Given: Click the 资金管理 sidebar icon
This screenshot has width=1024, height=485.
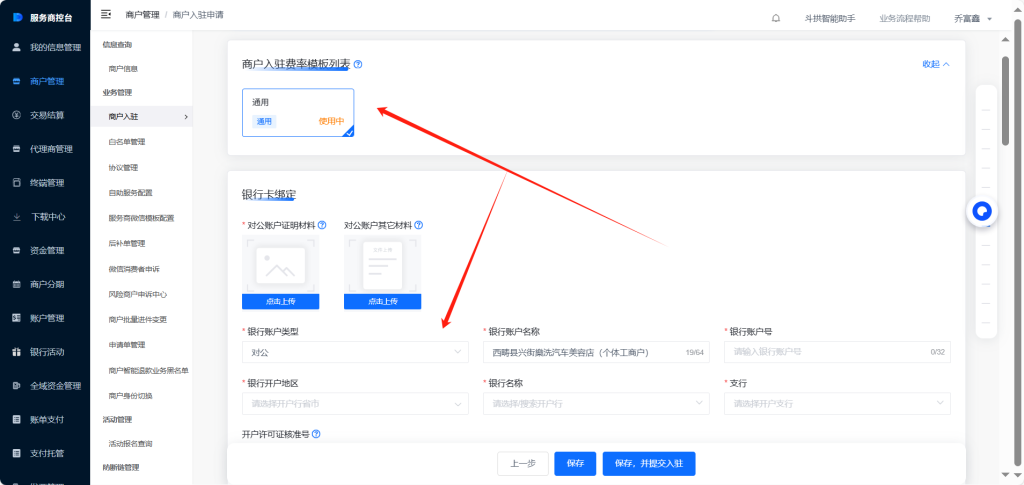Looking at the screenshot, I should point(17,251).
